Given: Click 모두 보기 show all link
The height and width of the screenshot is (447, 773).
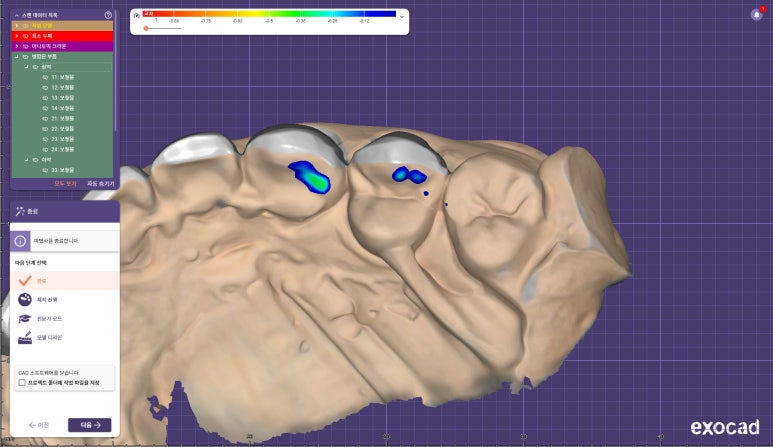Looking at the screenshot, I should point(66,184).
